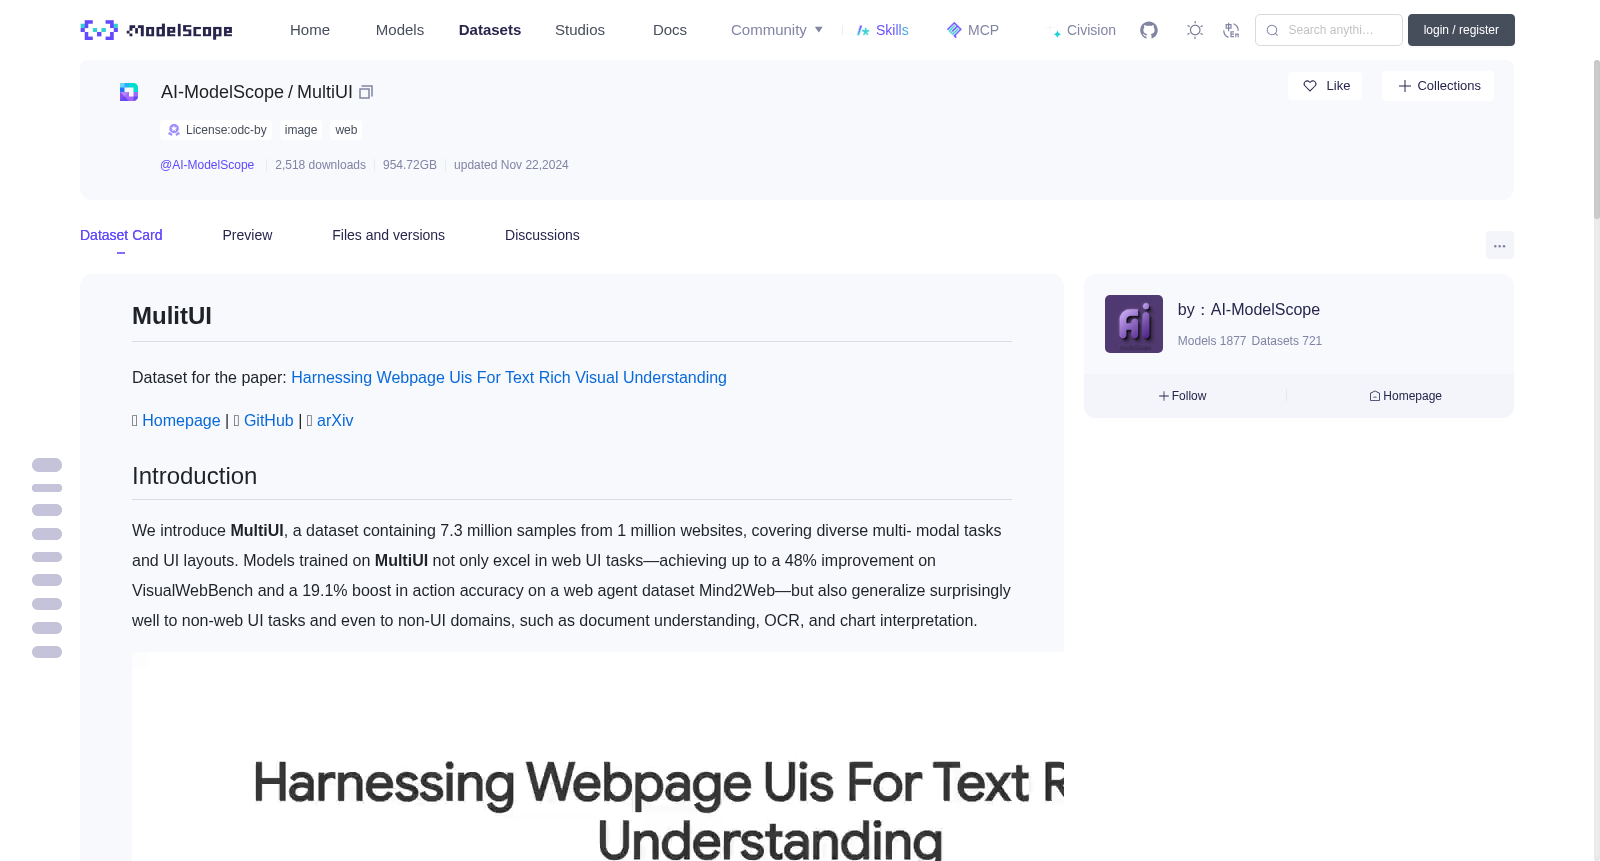This screenshot has width=1600, height=861.
Task: View the Discussions tab
Action: pos(542,235)
